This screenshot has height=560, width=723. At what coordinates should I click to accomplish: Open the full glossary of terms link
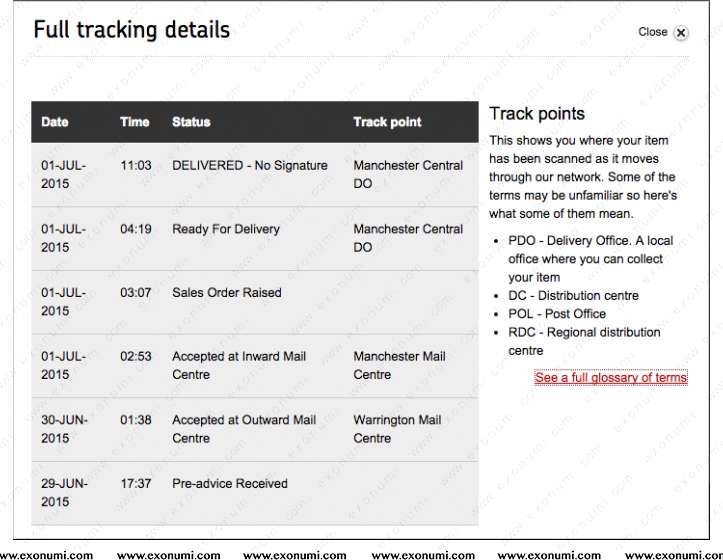coord(611,378)
